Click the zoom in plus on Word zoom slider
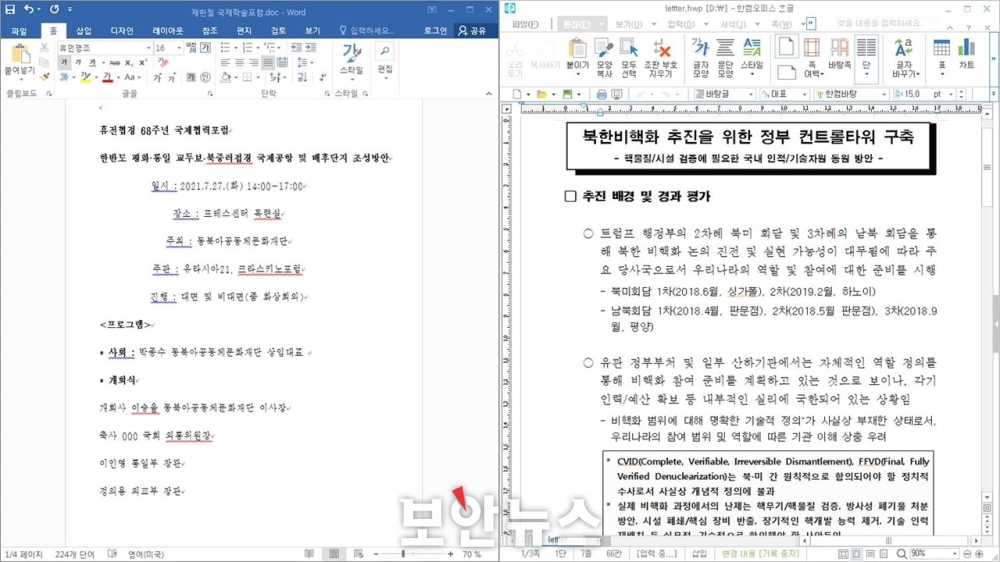Screen dimensions: 1000x562 point(450,554)
